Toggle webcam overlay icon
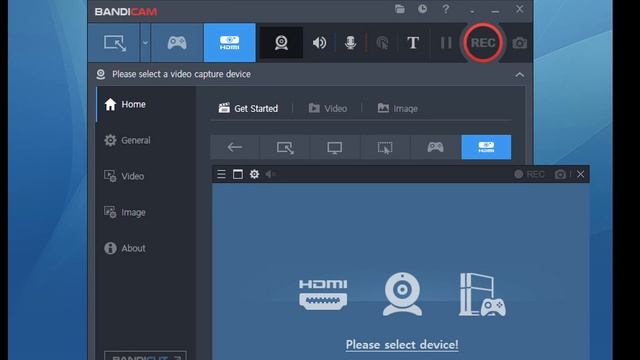Viewport: 640px width, 360px height. [x=281, y=43]
